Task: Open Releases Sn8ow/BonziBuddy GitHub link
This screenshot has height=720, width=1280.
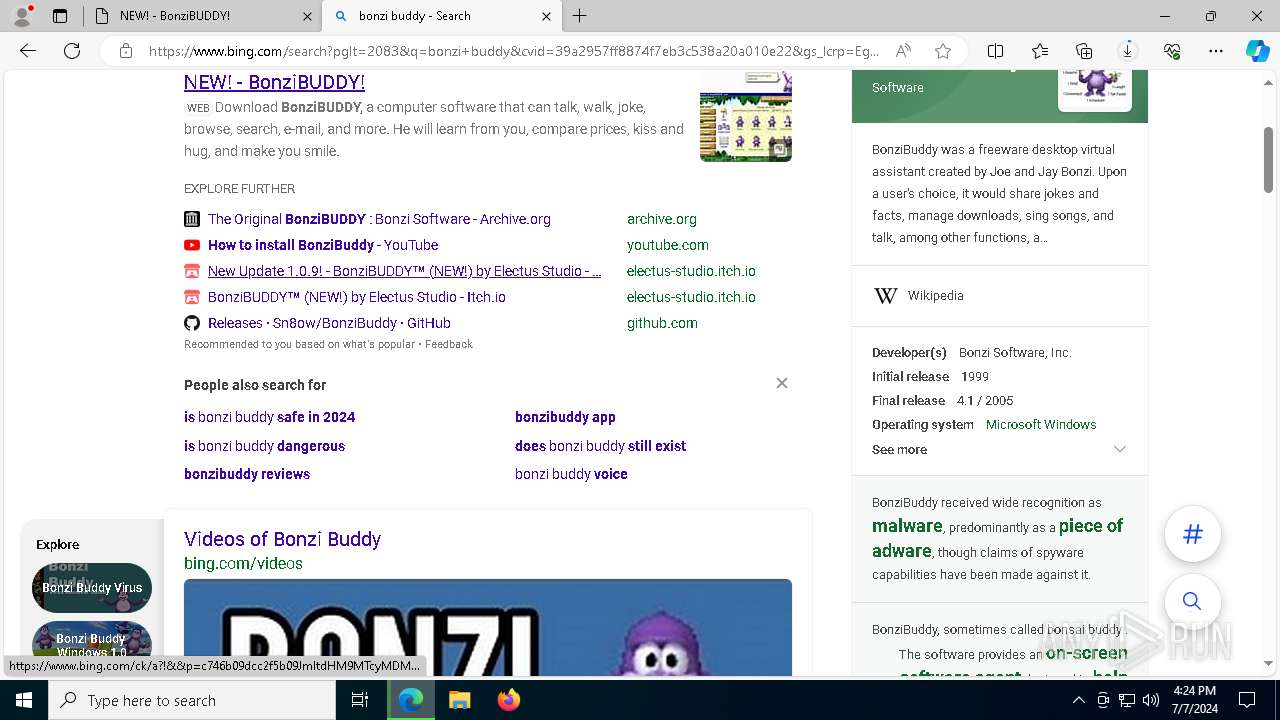Action: point(329,323)
